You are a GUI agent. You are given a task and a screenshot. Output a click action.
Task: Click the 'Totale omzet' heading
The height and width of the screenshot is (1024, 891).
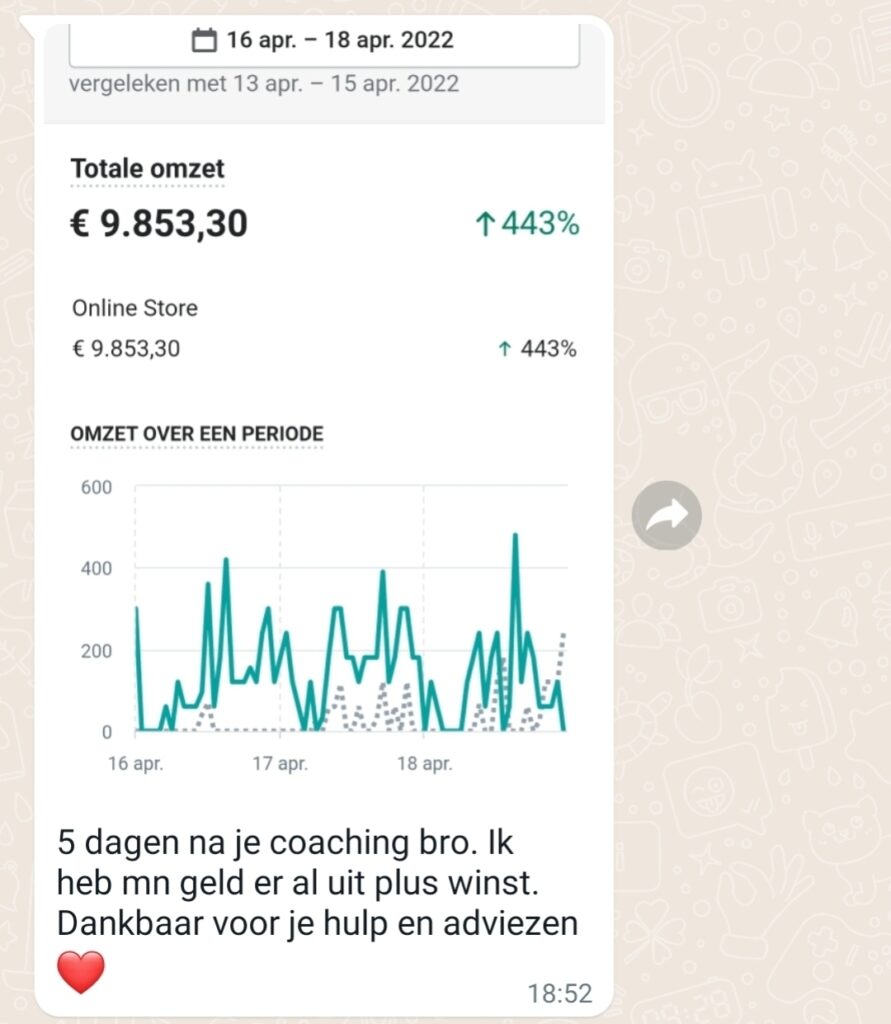pyautogui.click(x=148, y=169)
